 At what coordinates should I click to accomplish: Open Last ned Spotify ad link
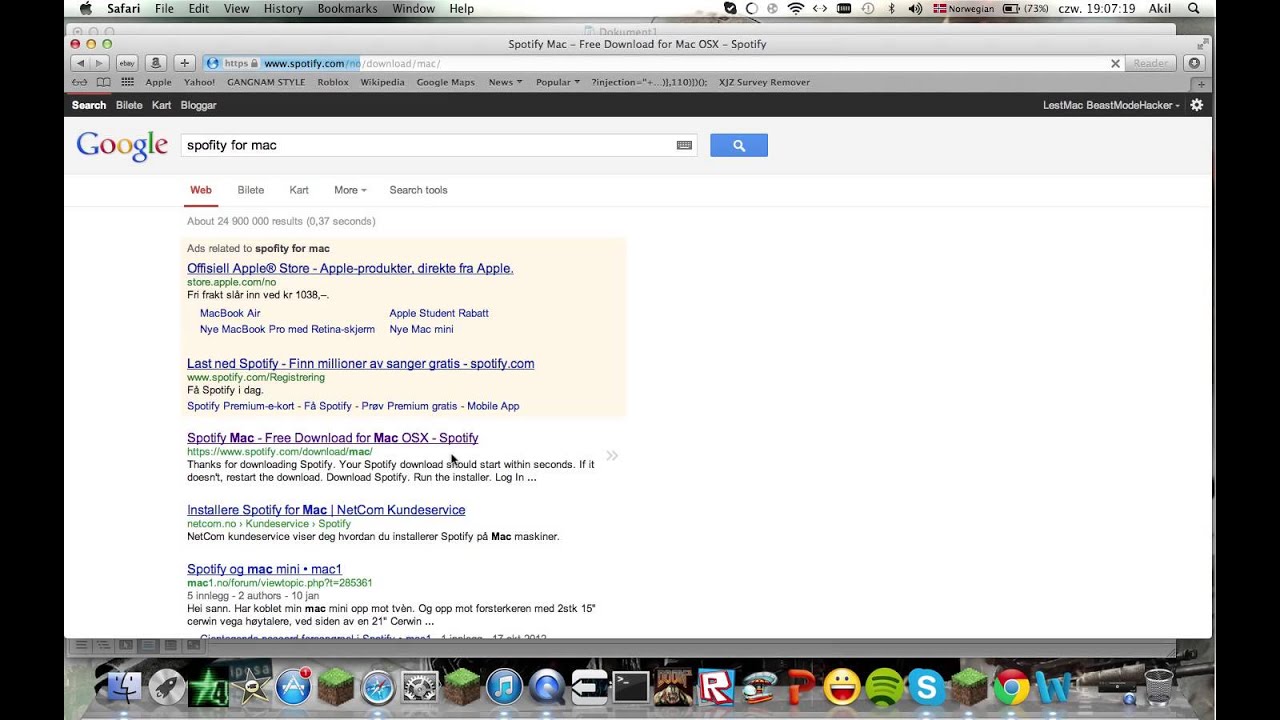[360, 364]
